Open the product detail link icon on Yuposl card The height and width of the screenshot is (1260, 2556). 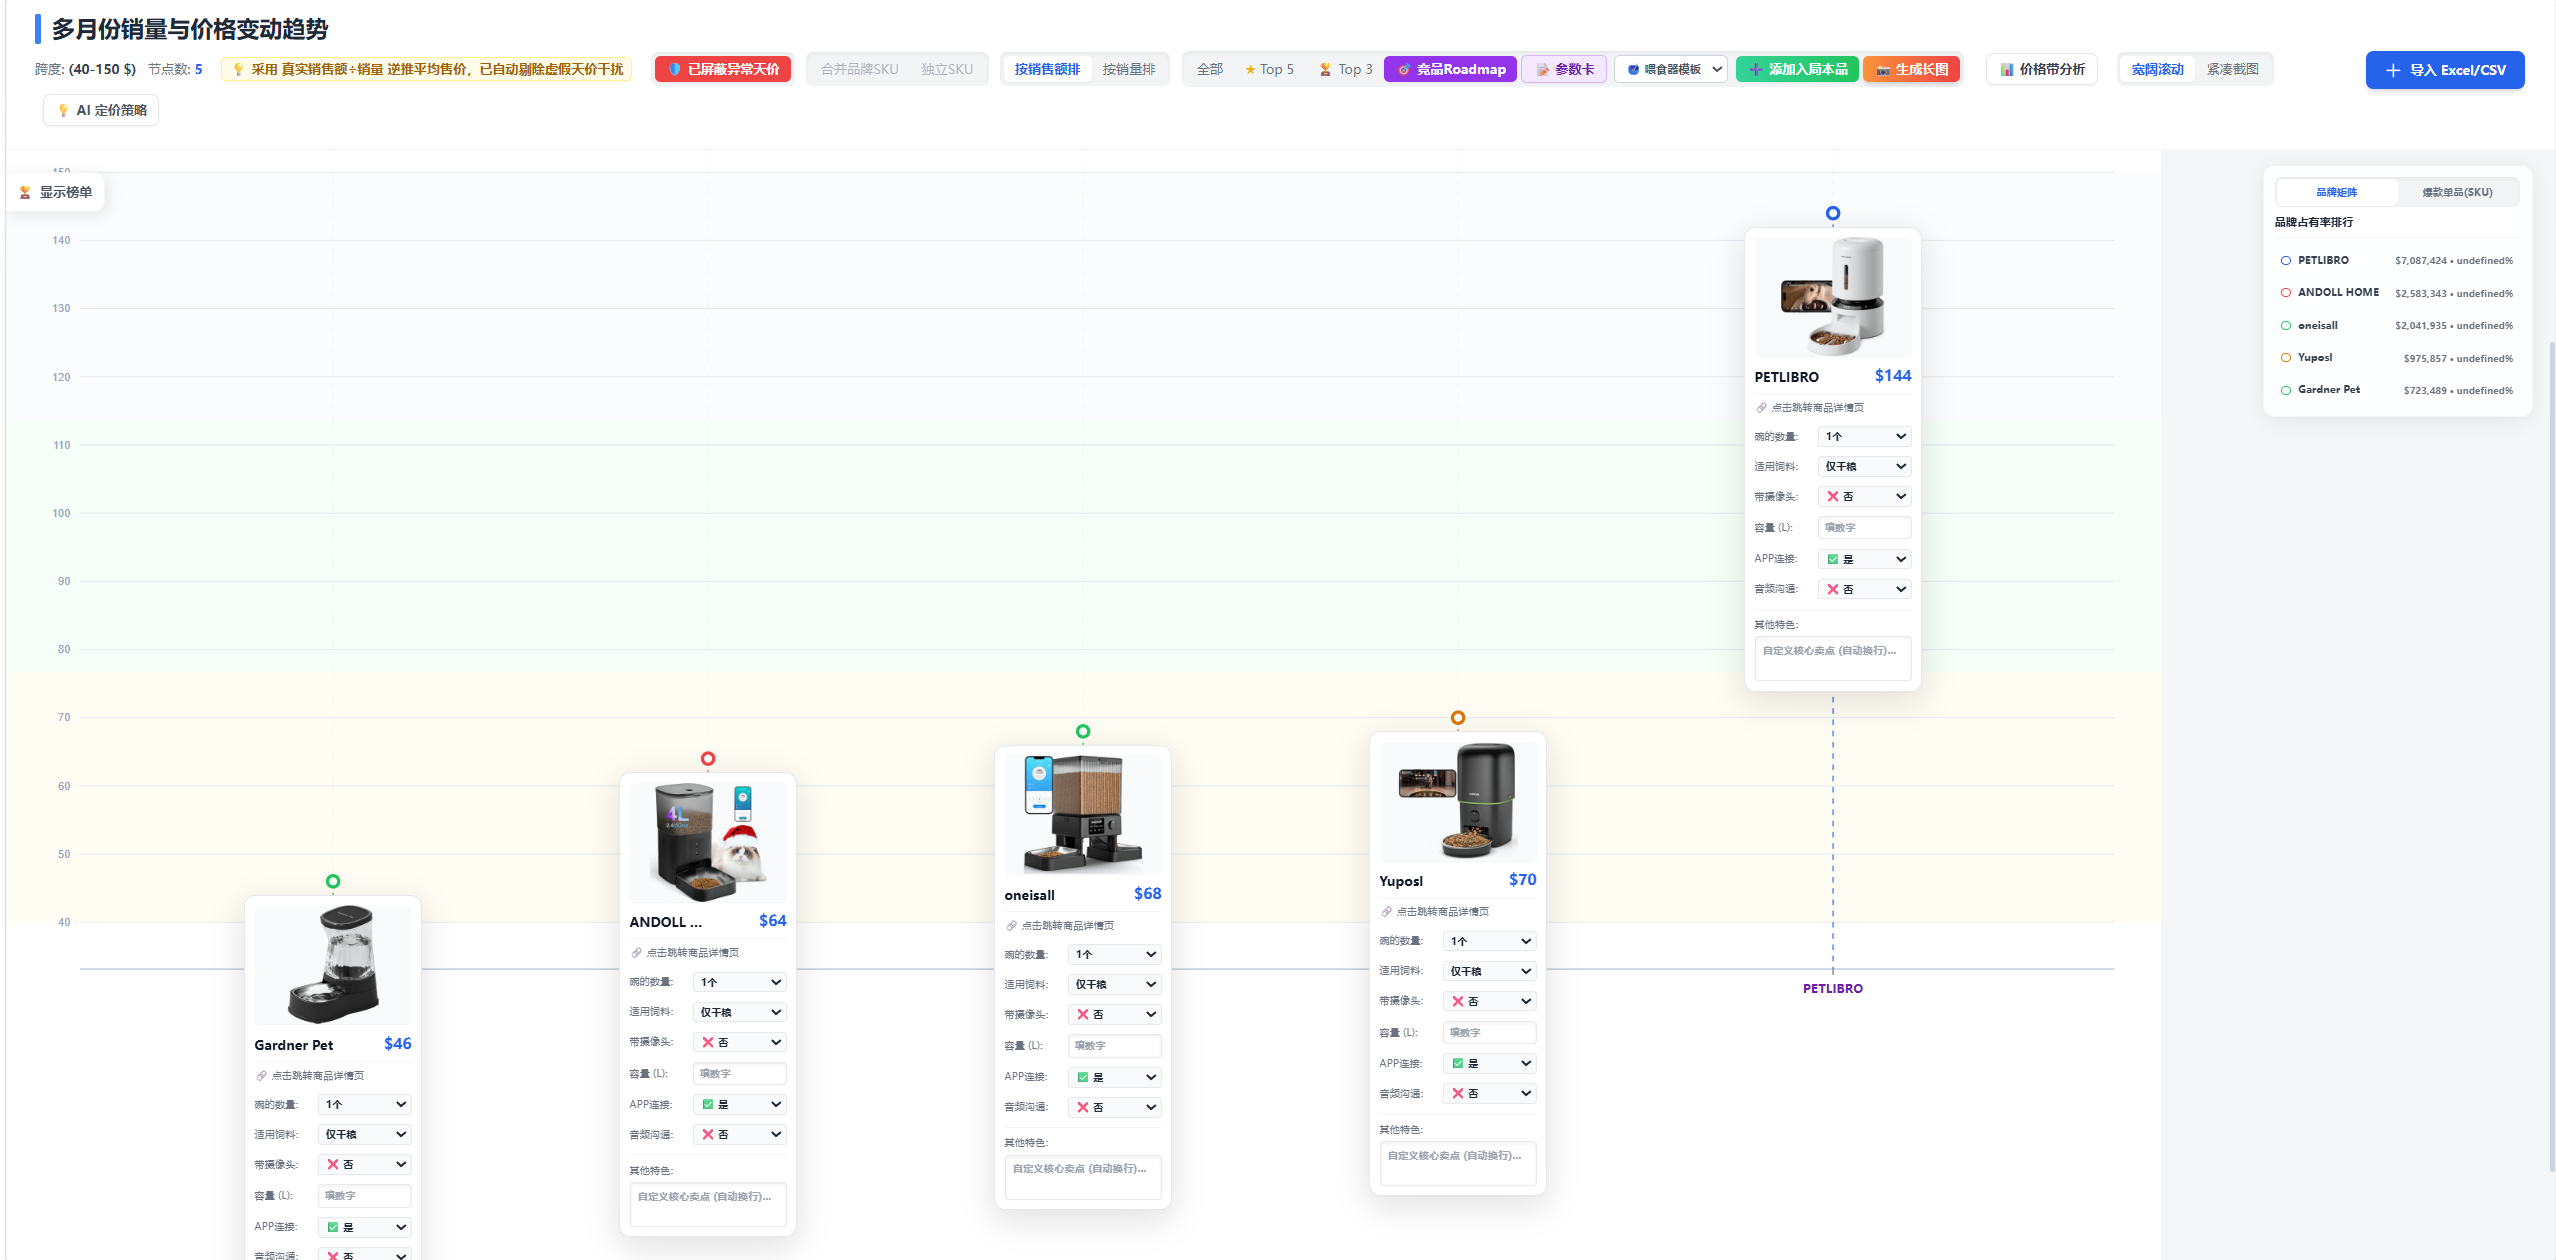[1386, 912]
